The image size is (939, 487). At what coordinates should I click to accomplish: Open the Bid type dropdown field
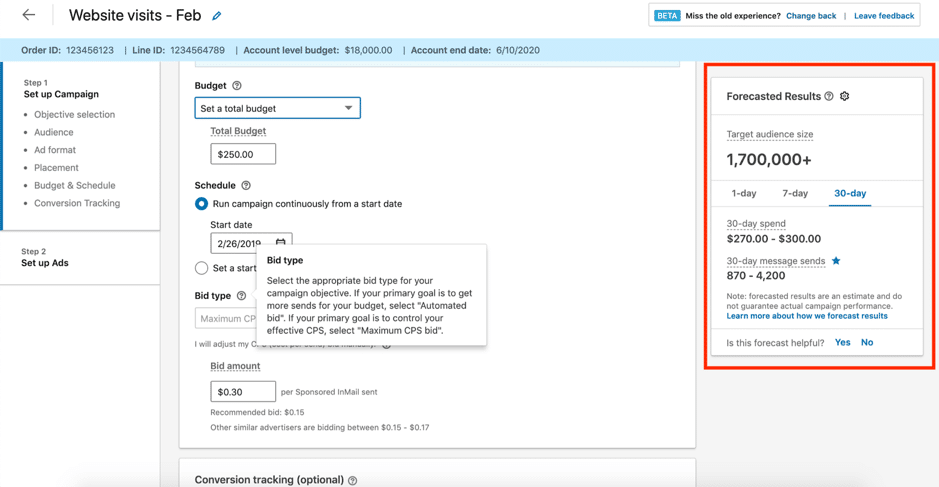pyautogui.click(x=225, y=319)
